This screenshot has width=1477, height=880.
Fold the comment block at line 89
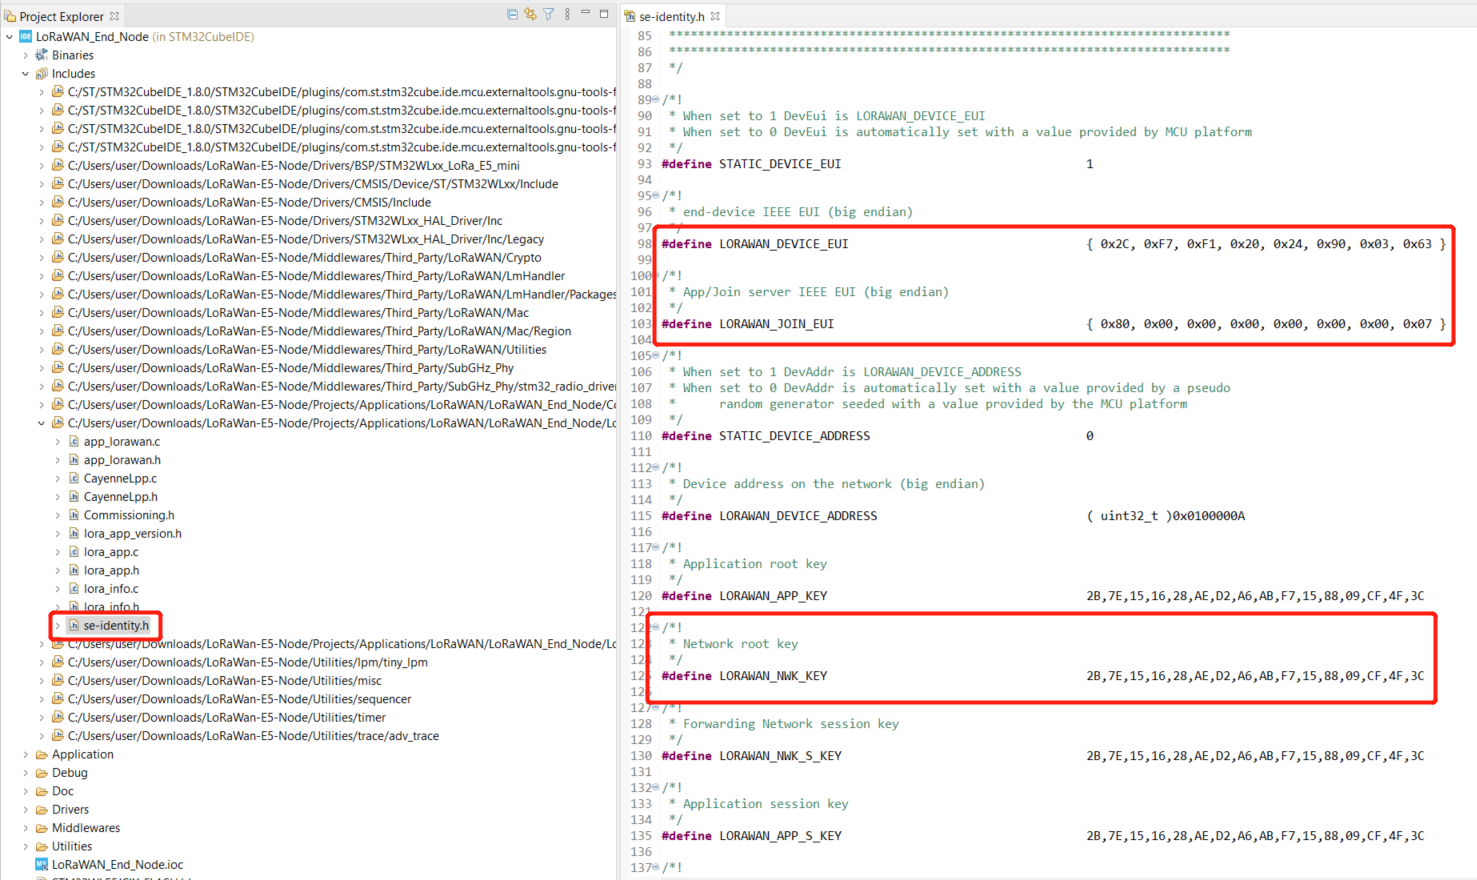coord(656,100)
